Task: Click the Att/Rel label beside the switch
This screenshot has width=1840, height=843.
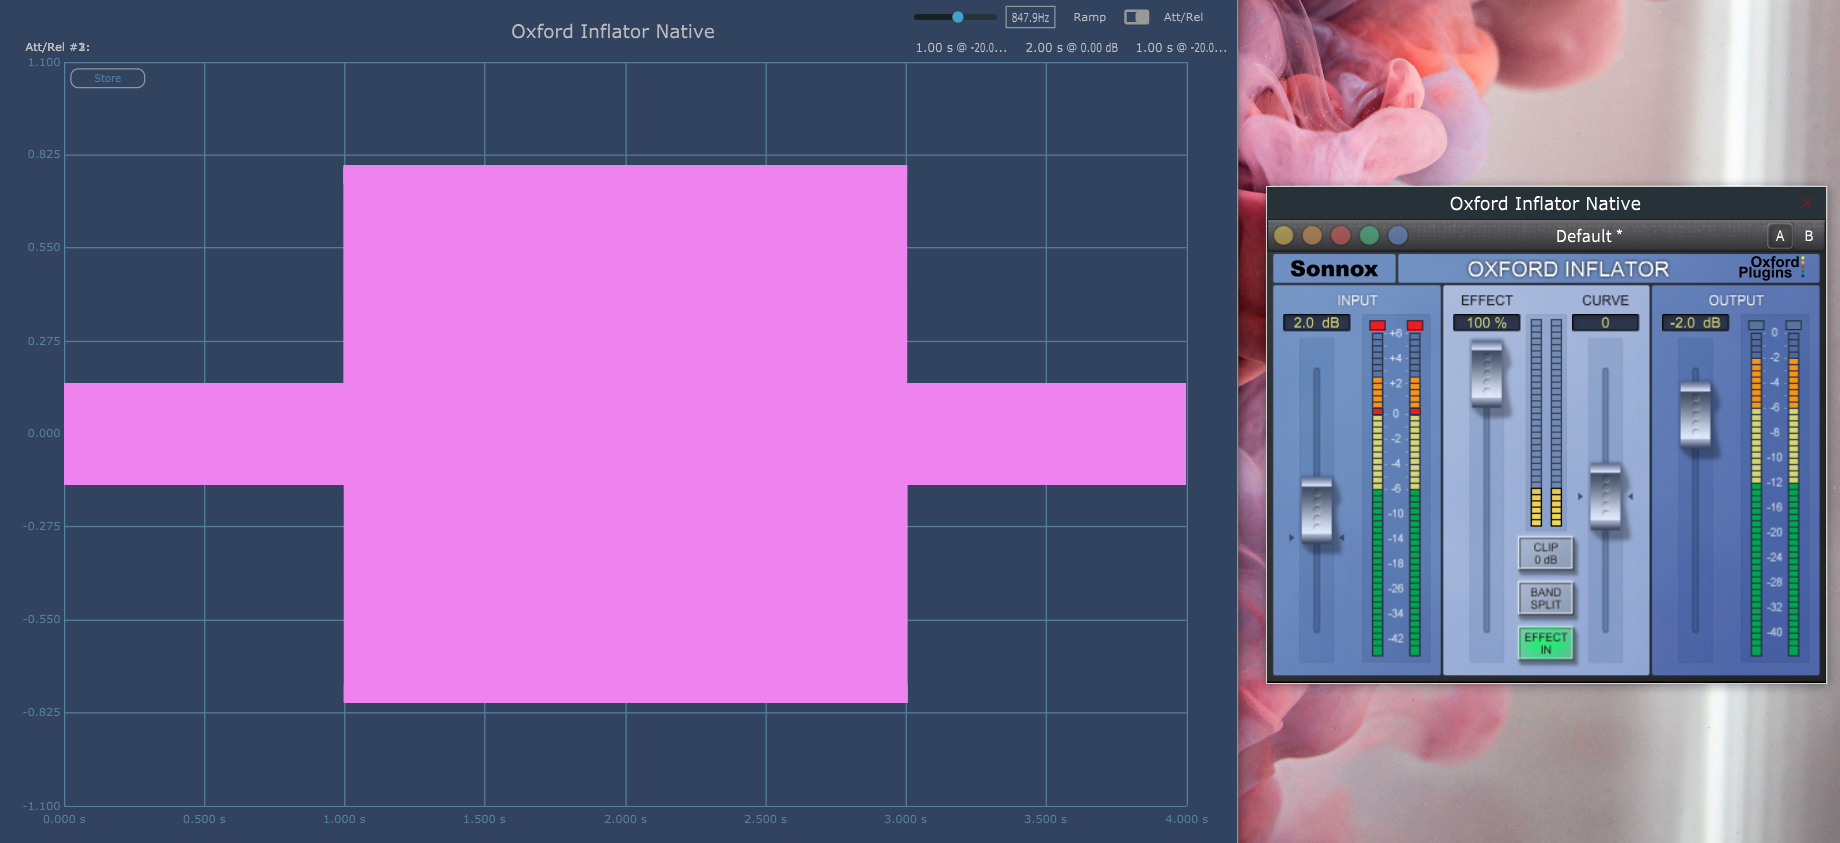Action: tap(1183, 17)
